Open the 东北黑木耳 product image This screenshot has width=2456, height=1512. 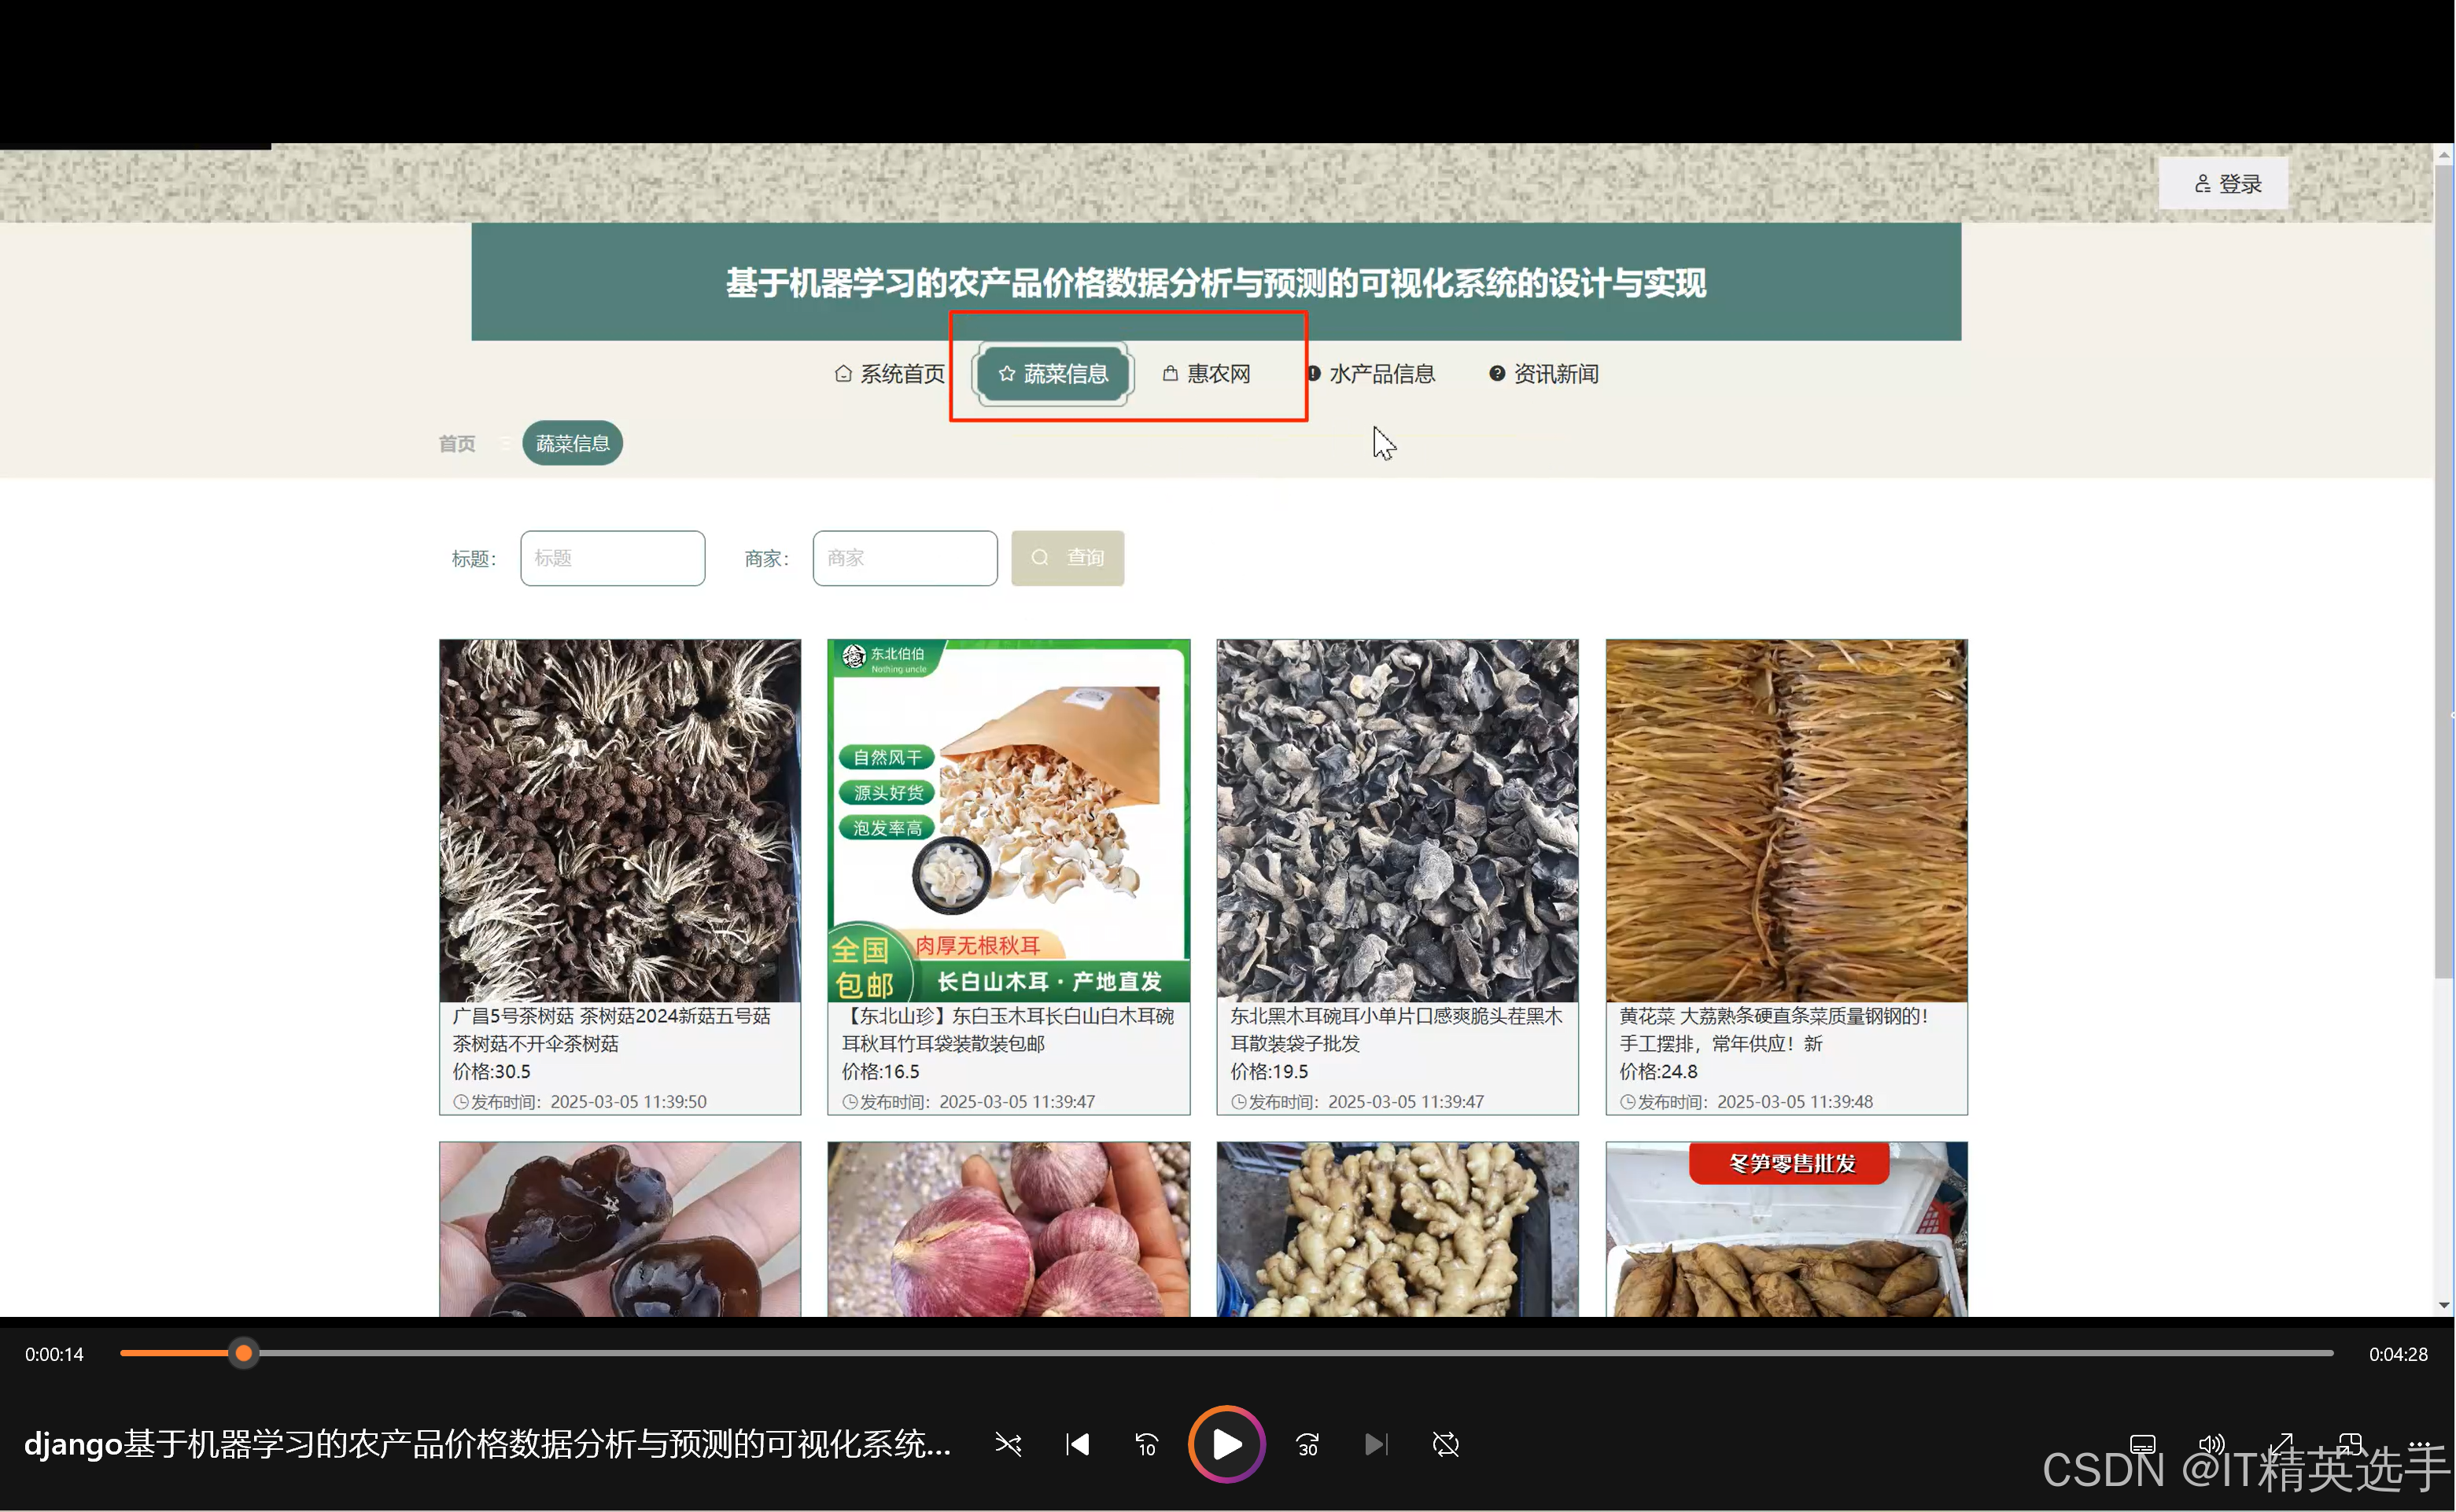coord(1397,820)
